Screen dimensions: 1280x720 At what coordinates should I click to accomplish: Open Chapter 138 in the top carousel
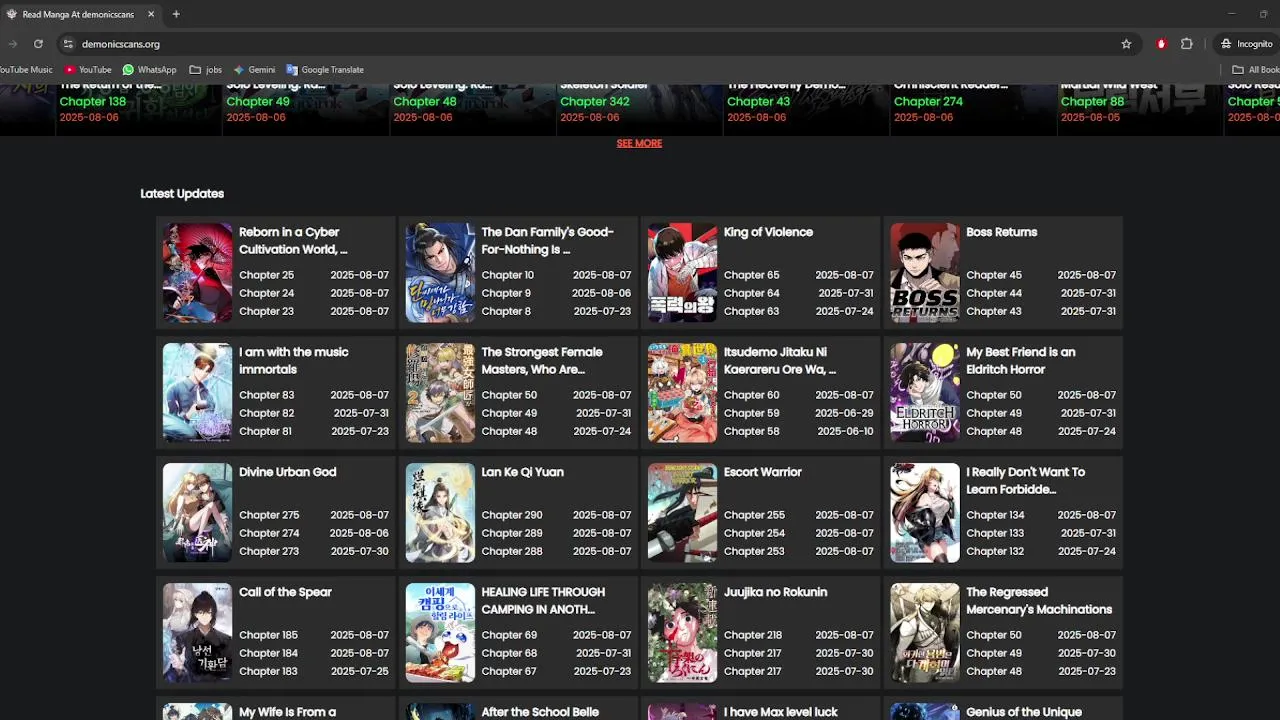click(x=93, y=101)
